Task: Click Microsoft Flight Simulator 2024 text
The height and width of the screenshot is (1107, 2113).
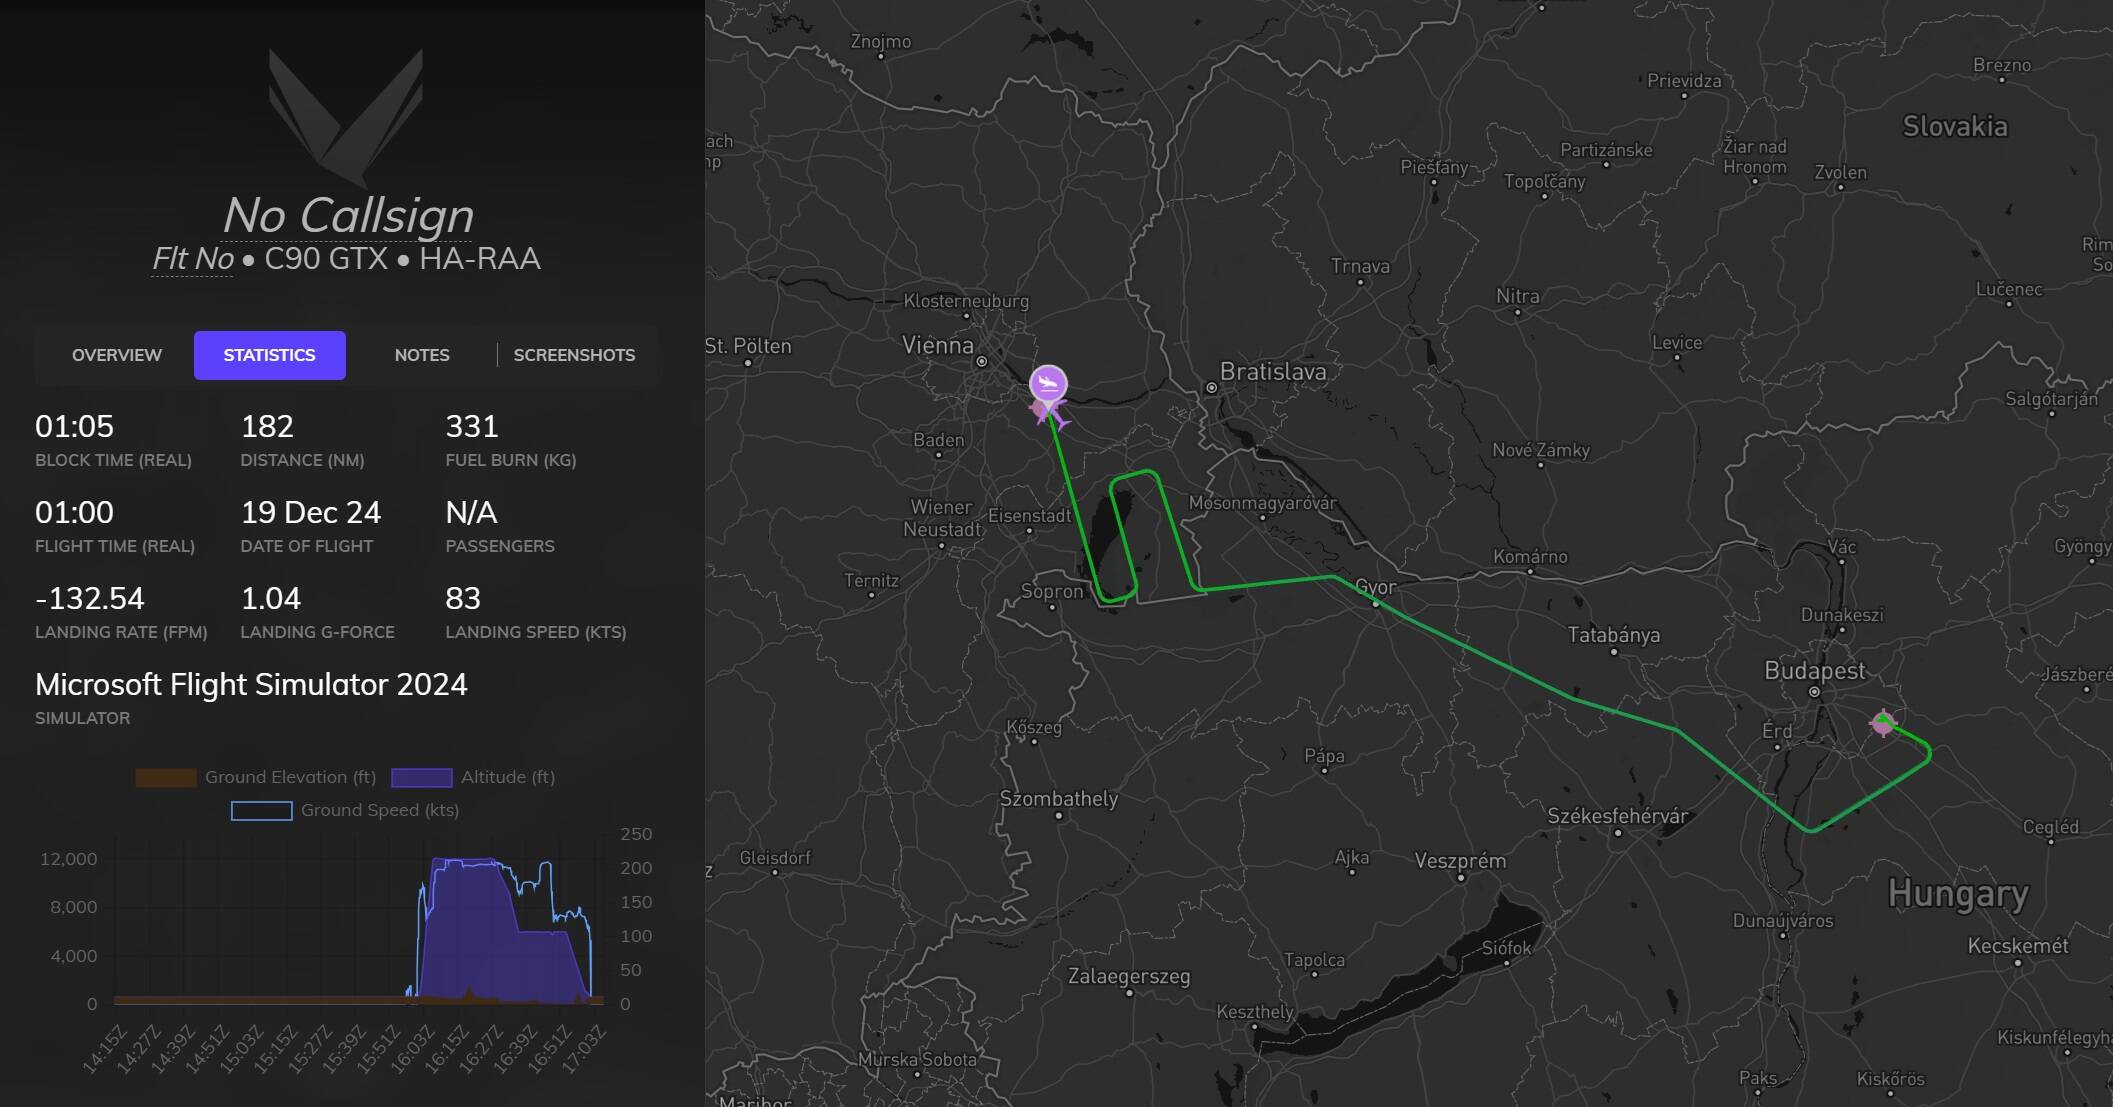Action: pos(251,685)
